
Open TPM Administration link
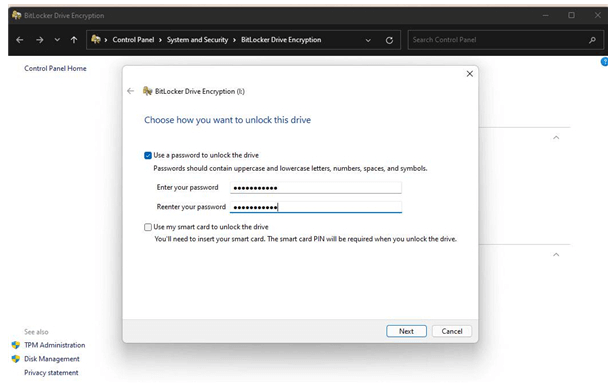point(55,345)
